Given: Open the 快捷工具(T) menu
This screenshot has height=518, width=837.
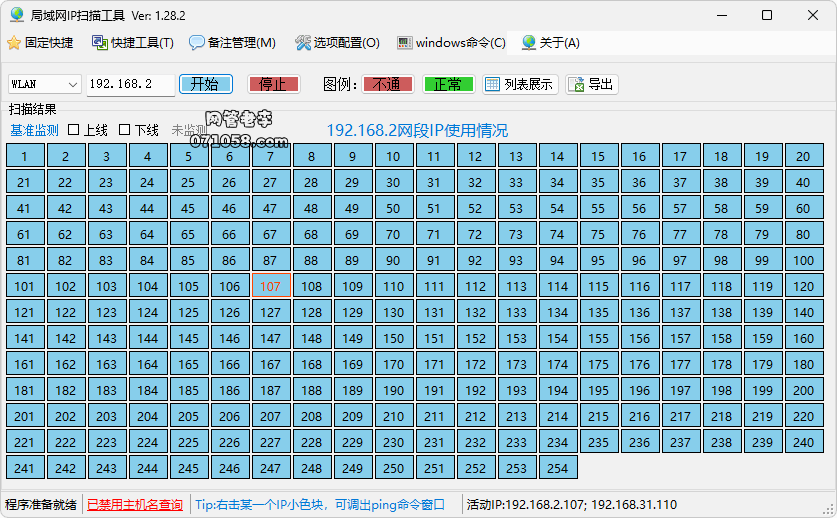Looking at the screenshot, I should [x=133, y=43].
